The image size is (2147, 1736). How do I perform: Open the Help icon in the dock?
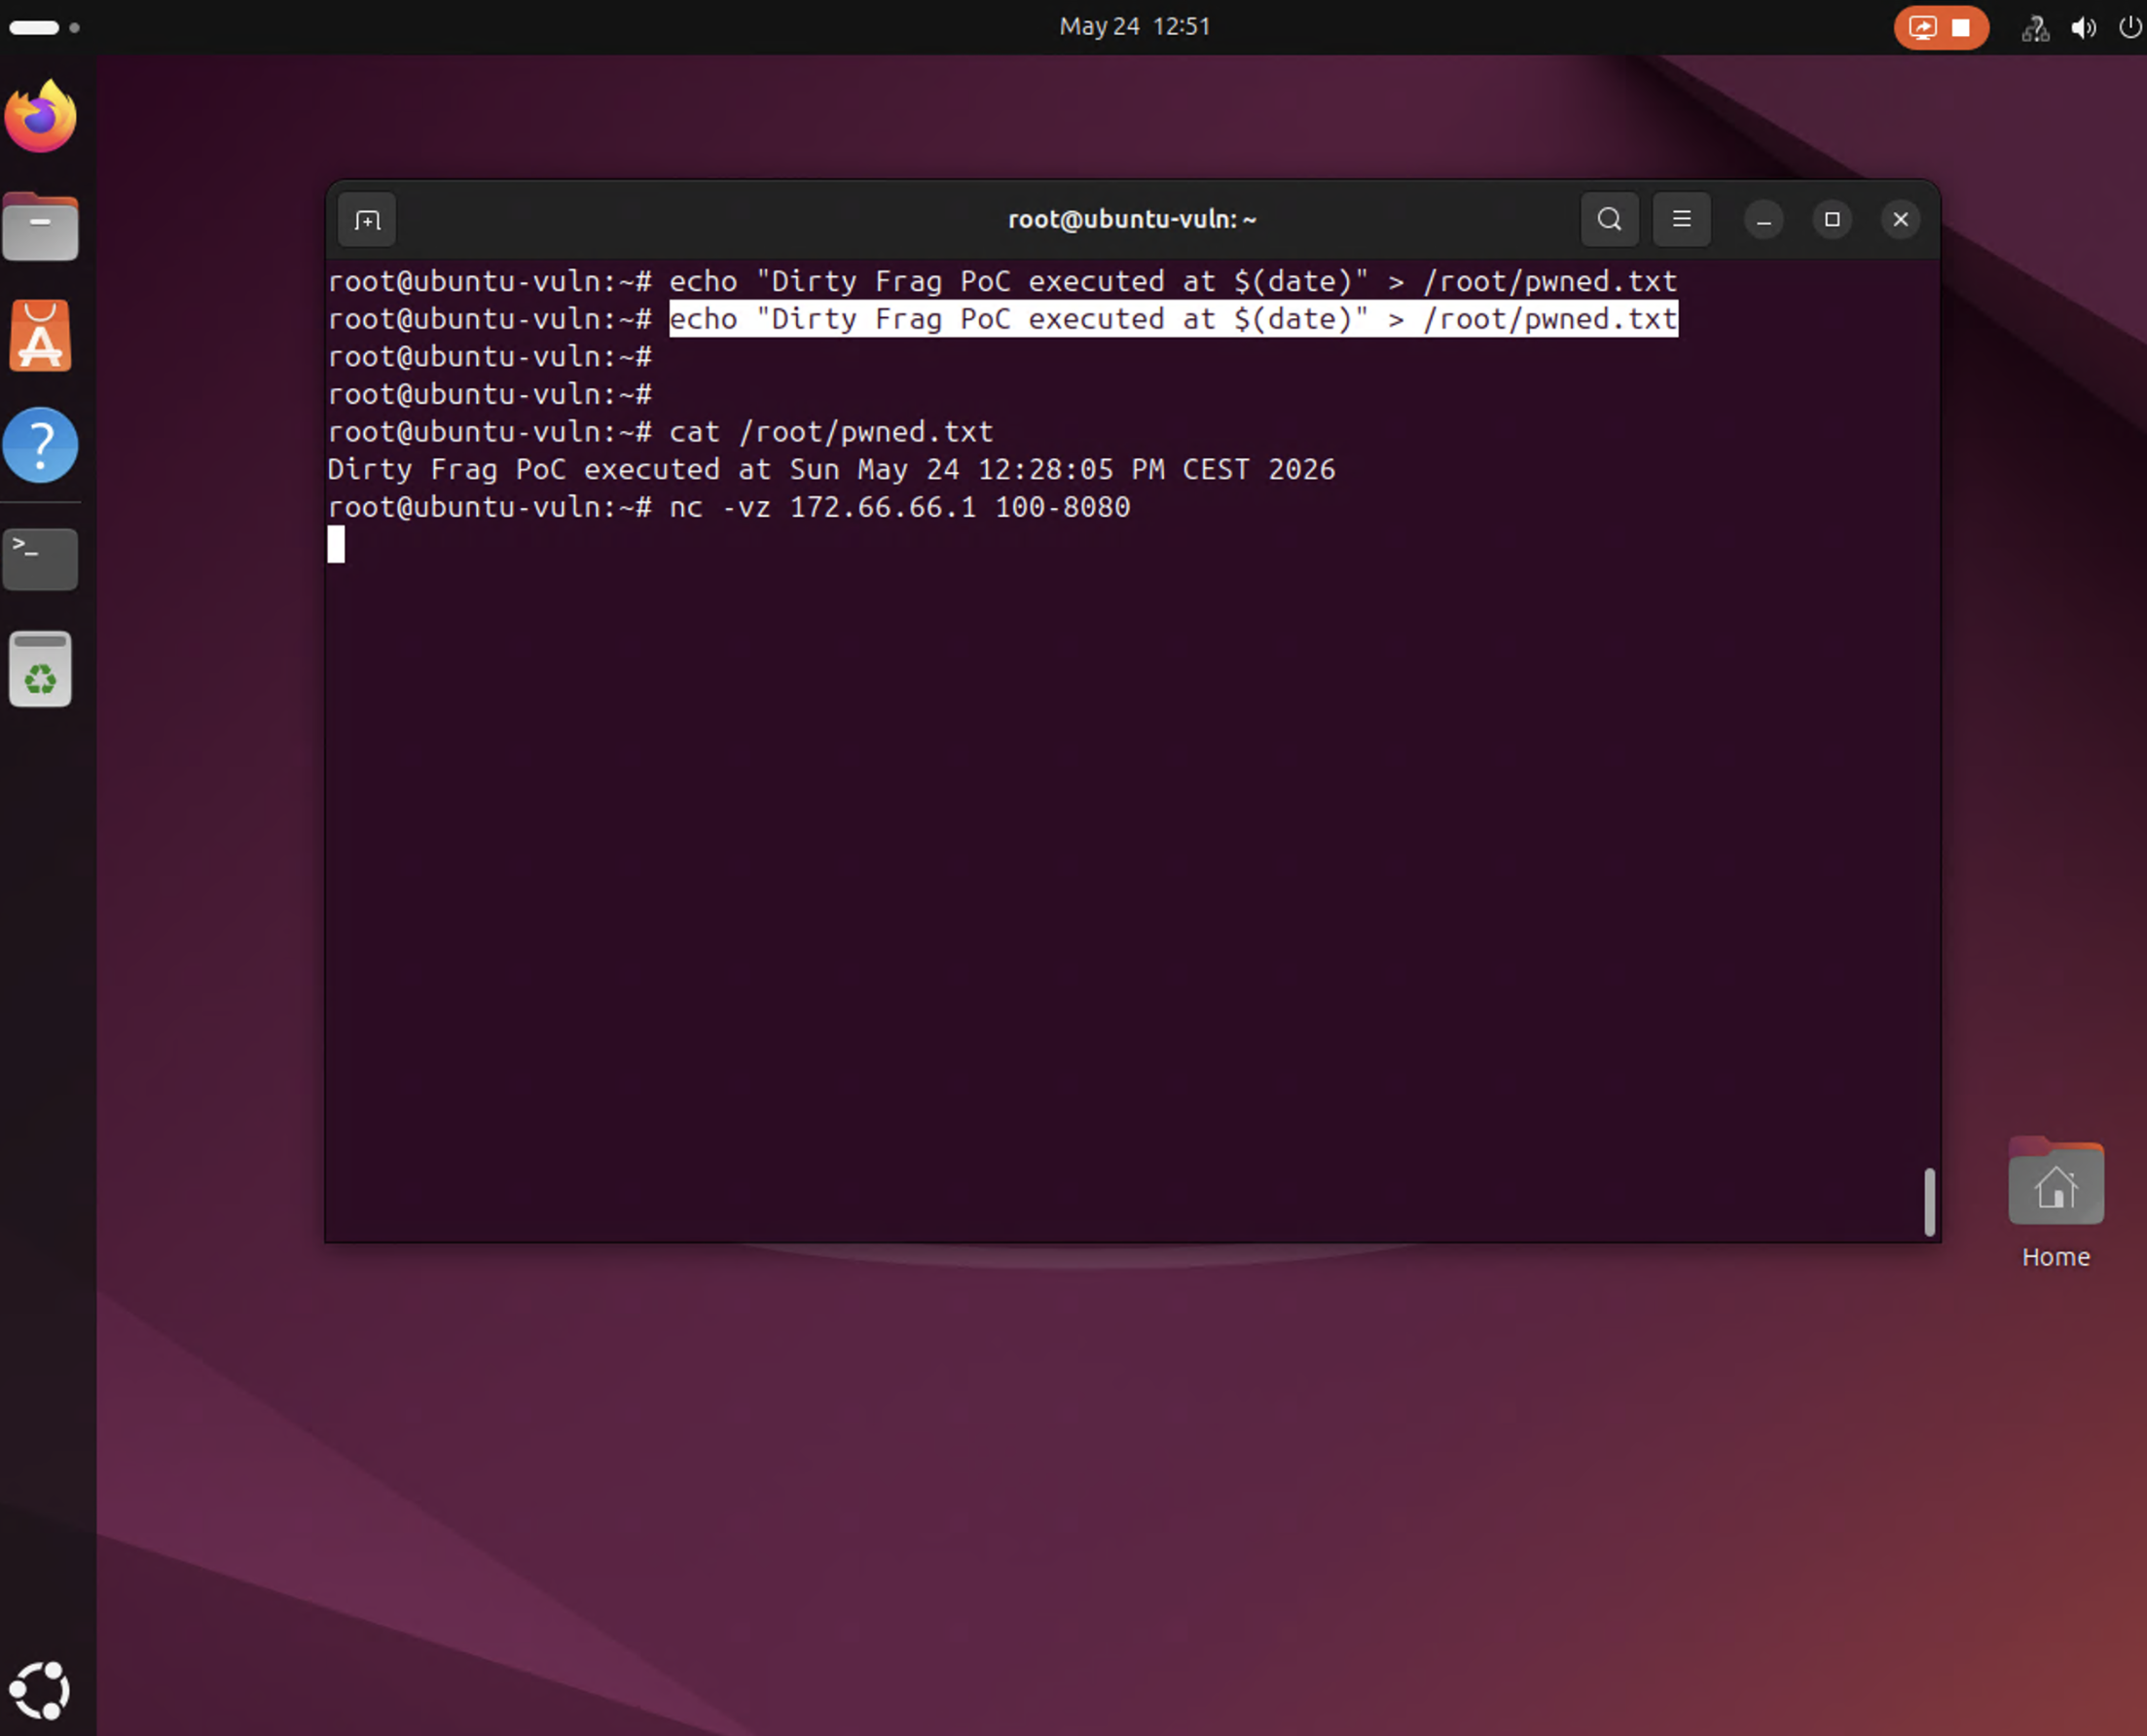(41, 445)
